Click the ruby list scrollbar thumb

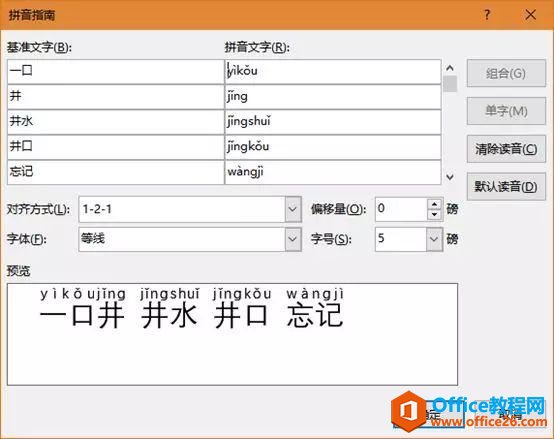[x=450, y=84]
